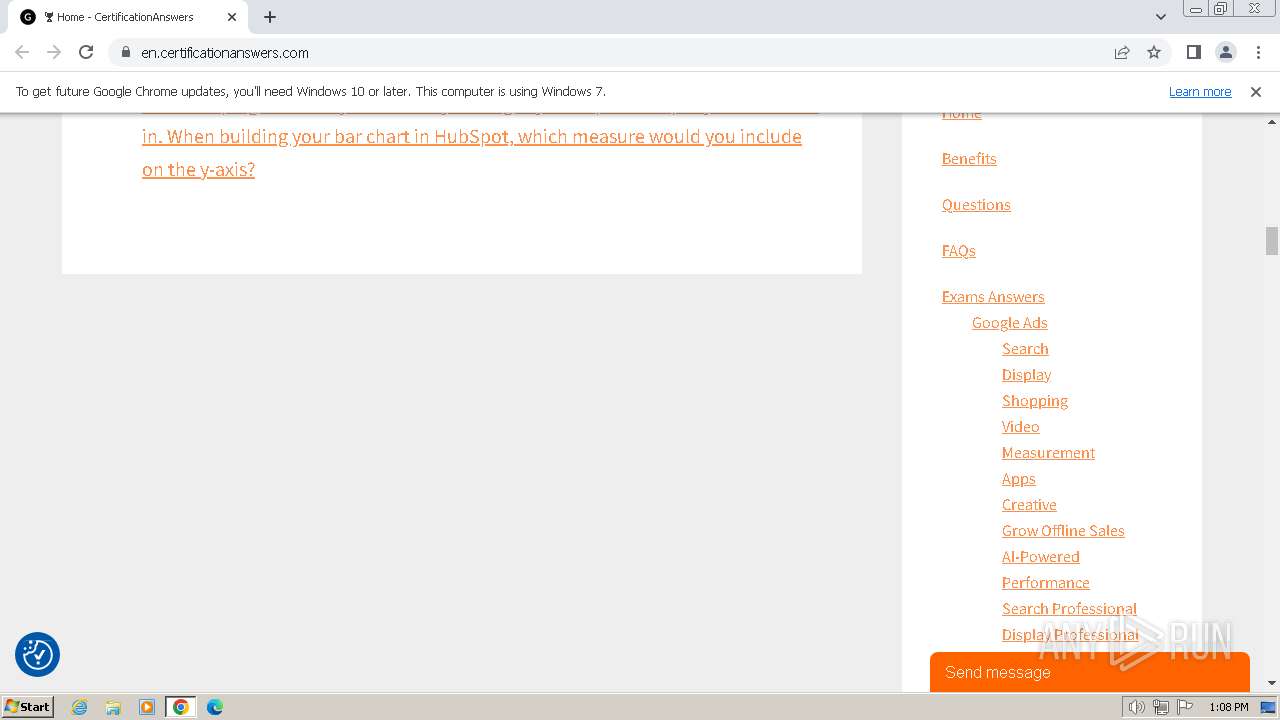1280x720 pixels.
Task: Open the Windows Start button
Action: (28, 706)
